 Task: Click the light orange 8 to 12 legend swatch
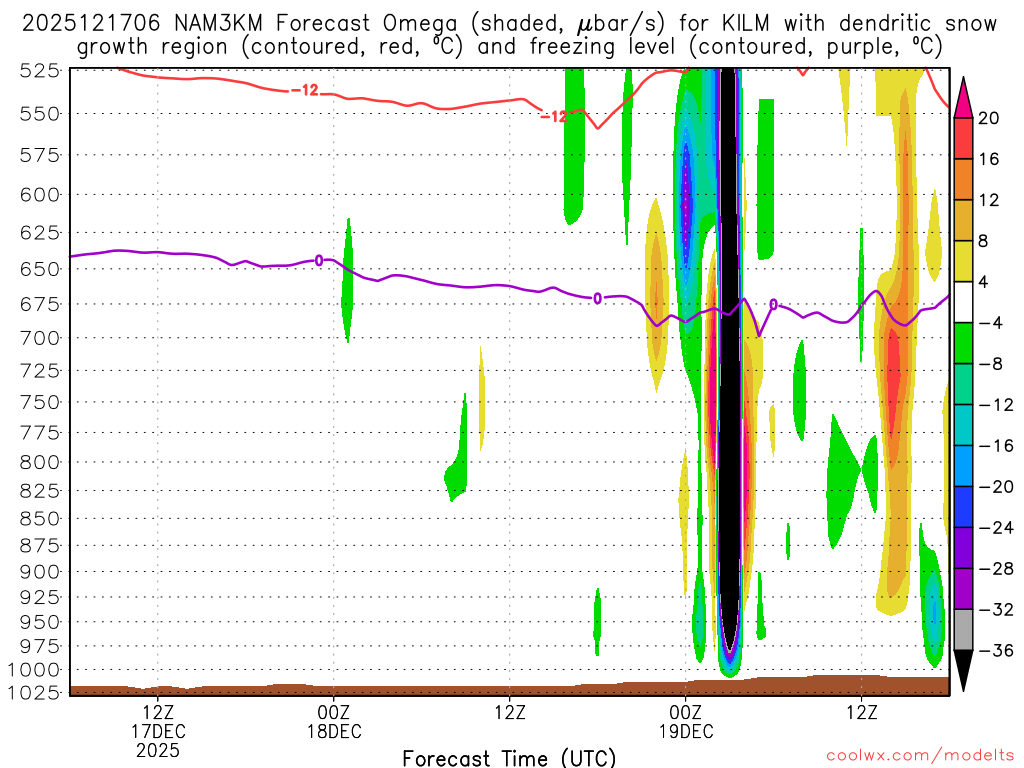tap(963, 221)
